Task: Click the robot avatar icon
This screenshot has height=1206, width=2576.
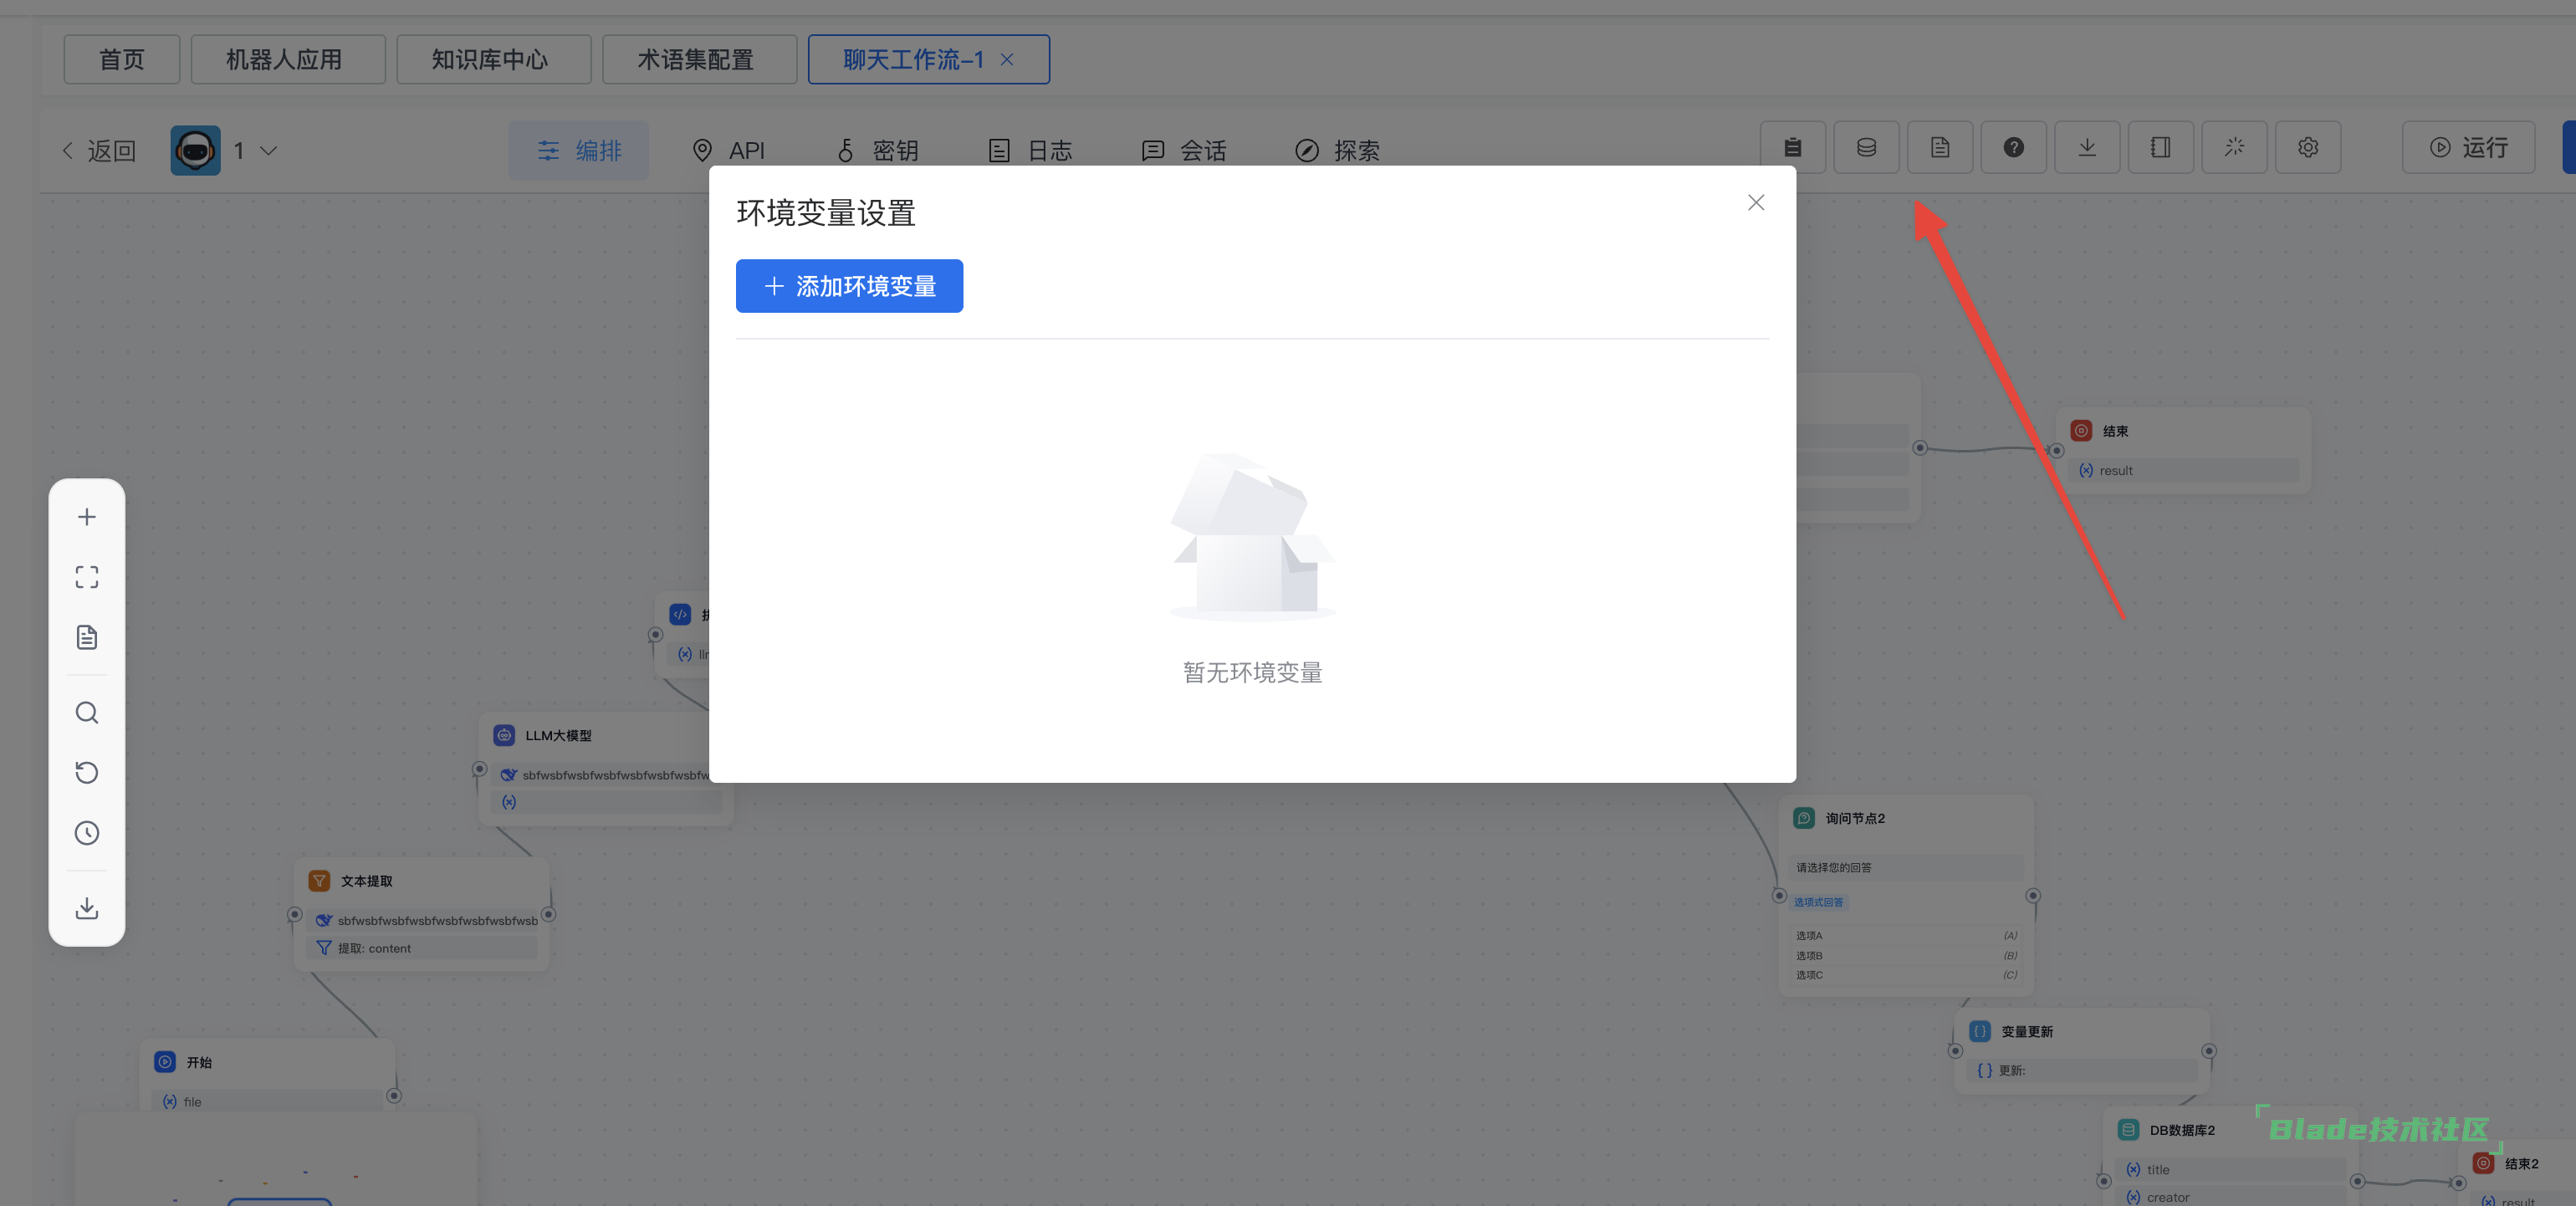Action: (195, 150)
